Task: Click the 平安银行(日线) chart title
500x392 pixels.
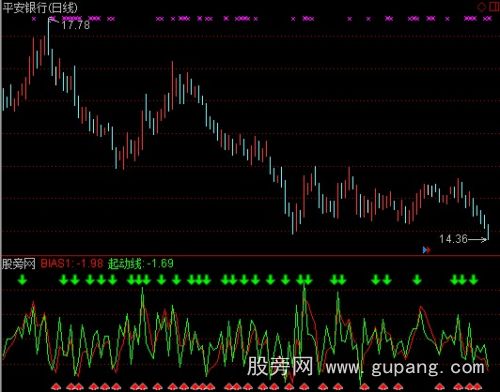Action: 40,7
